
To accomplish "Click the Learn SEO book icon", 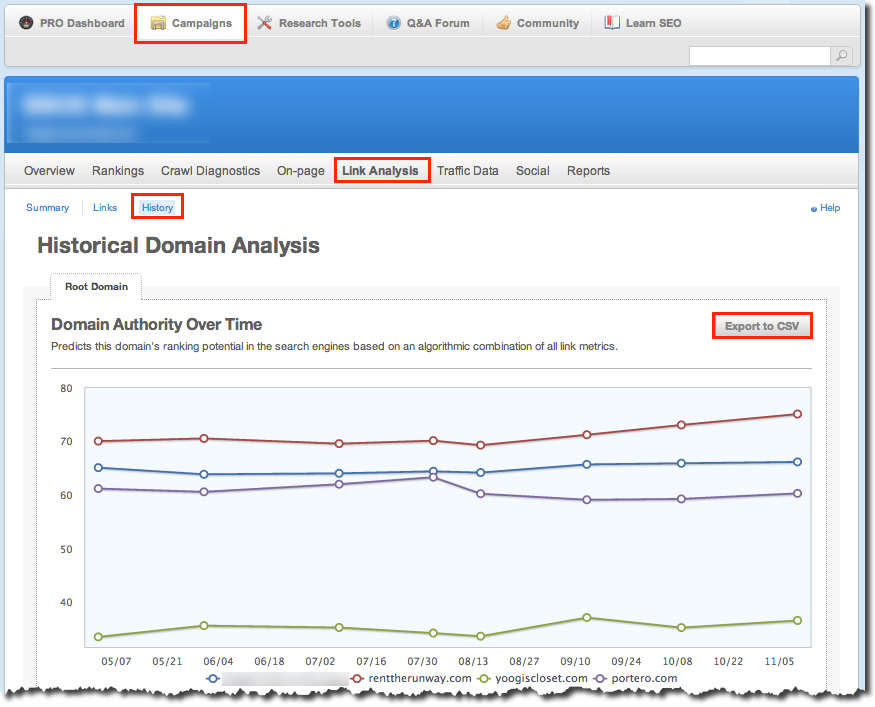I will point(612,23).
